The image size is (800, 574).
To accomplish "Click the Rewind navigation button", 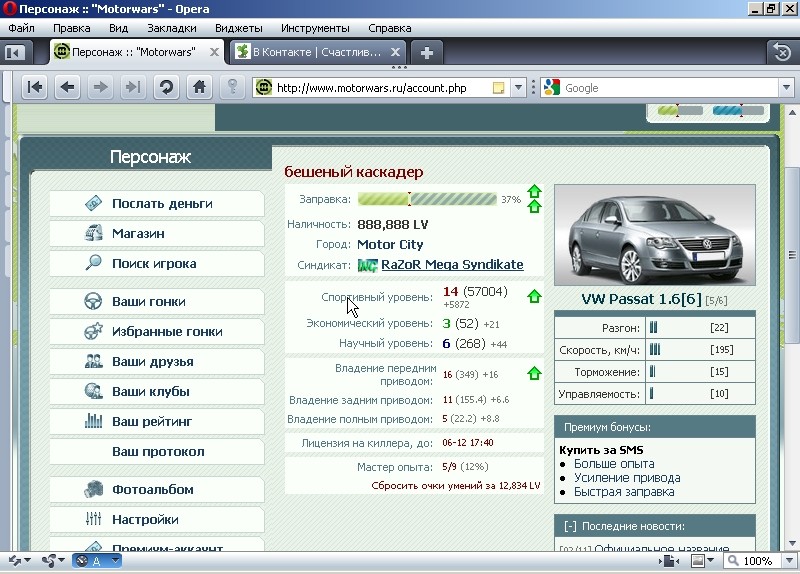I will click(35, 87).
